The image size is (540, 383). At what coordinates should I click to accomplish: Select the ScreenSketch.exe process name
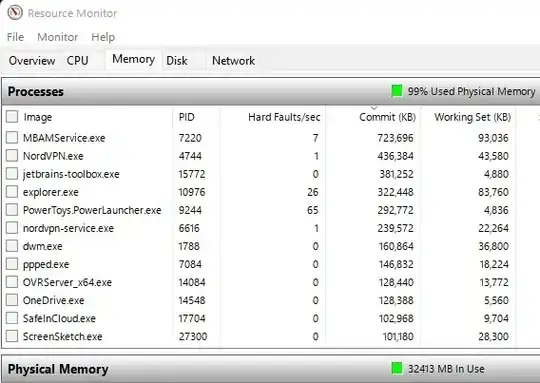click(x=62, y=337)
